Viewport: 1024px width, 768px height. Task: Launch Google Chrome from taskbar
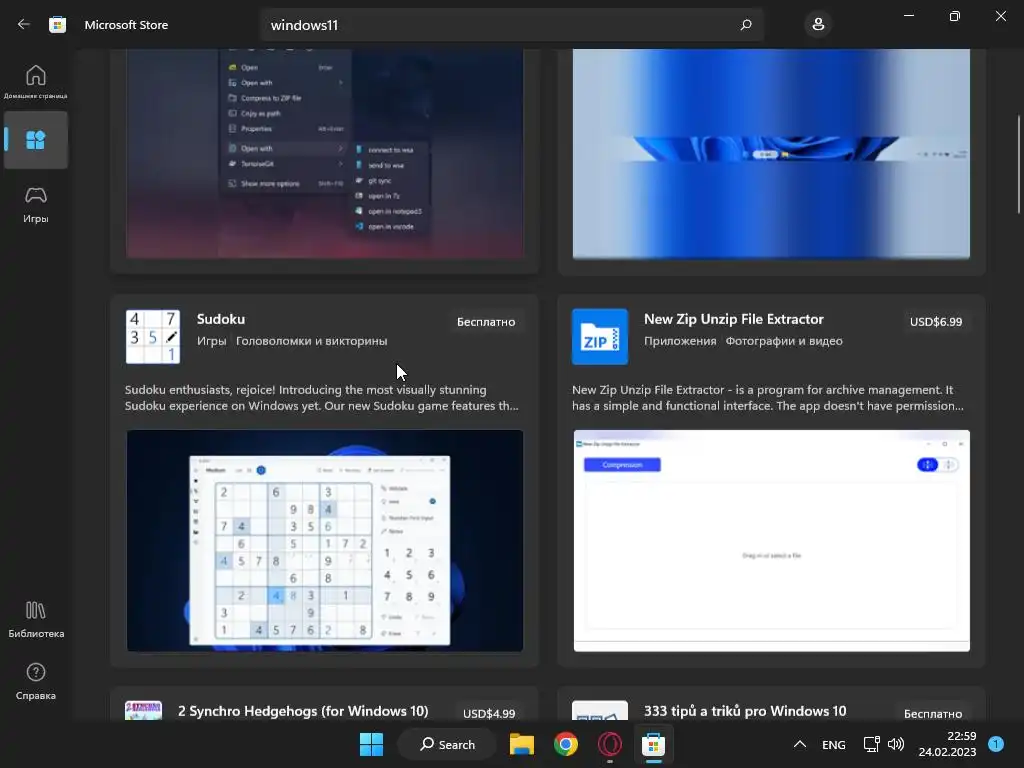(566, 744)
